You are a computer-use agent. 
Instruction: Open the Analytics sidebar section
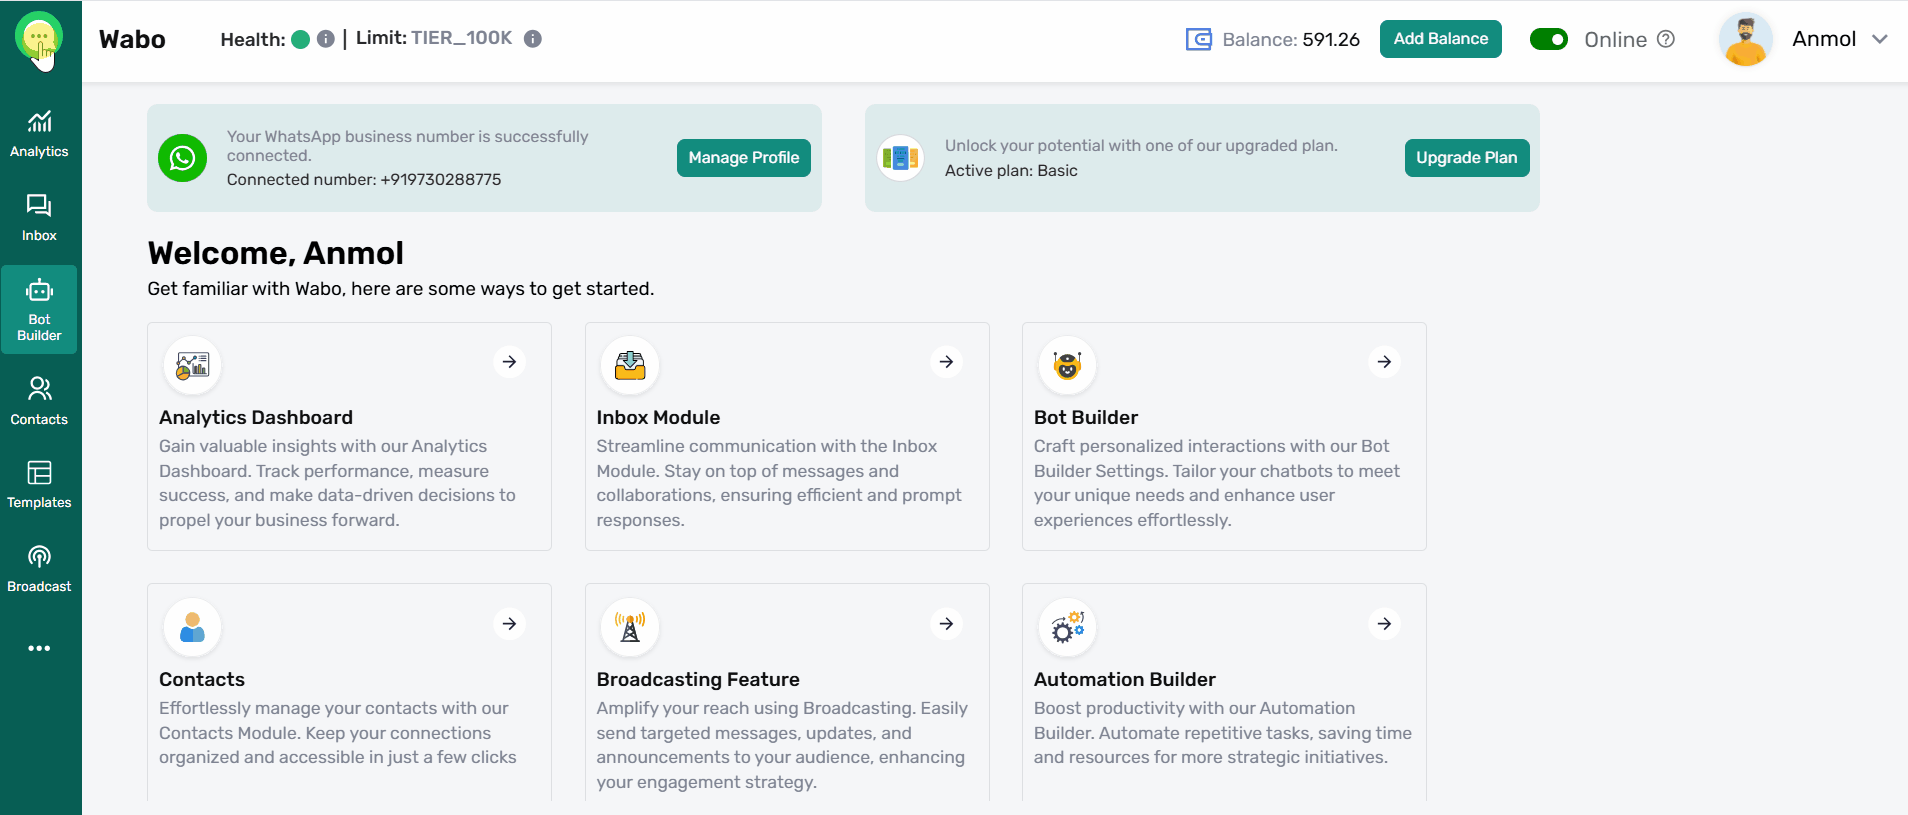[39, 134]
